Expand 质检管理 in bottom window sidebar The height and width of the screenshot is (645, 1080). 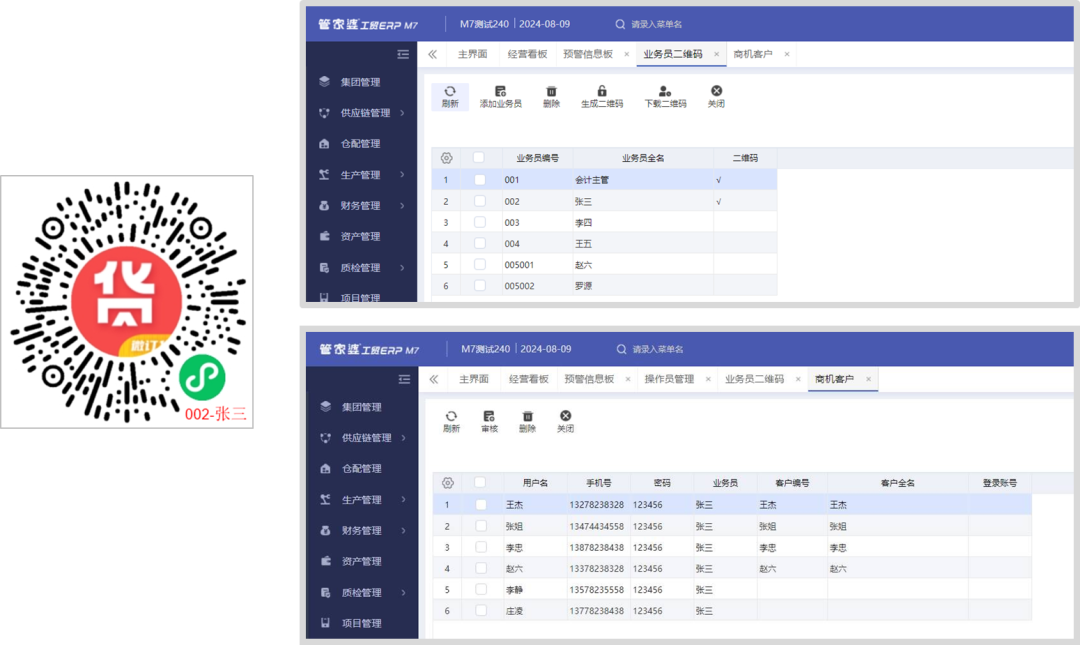pyautogui.click(x=404, y=592)
